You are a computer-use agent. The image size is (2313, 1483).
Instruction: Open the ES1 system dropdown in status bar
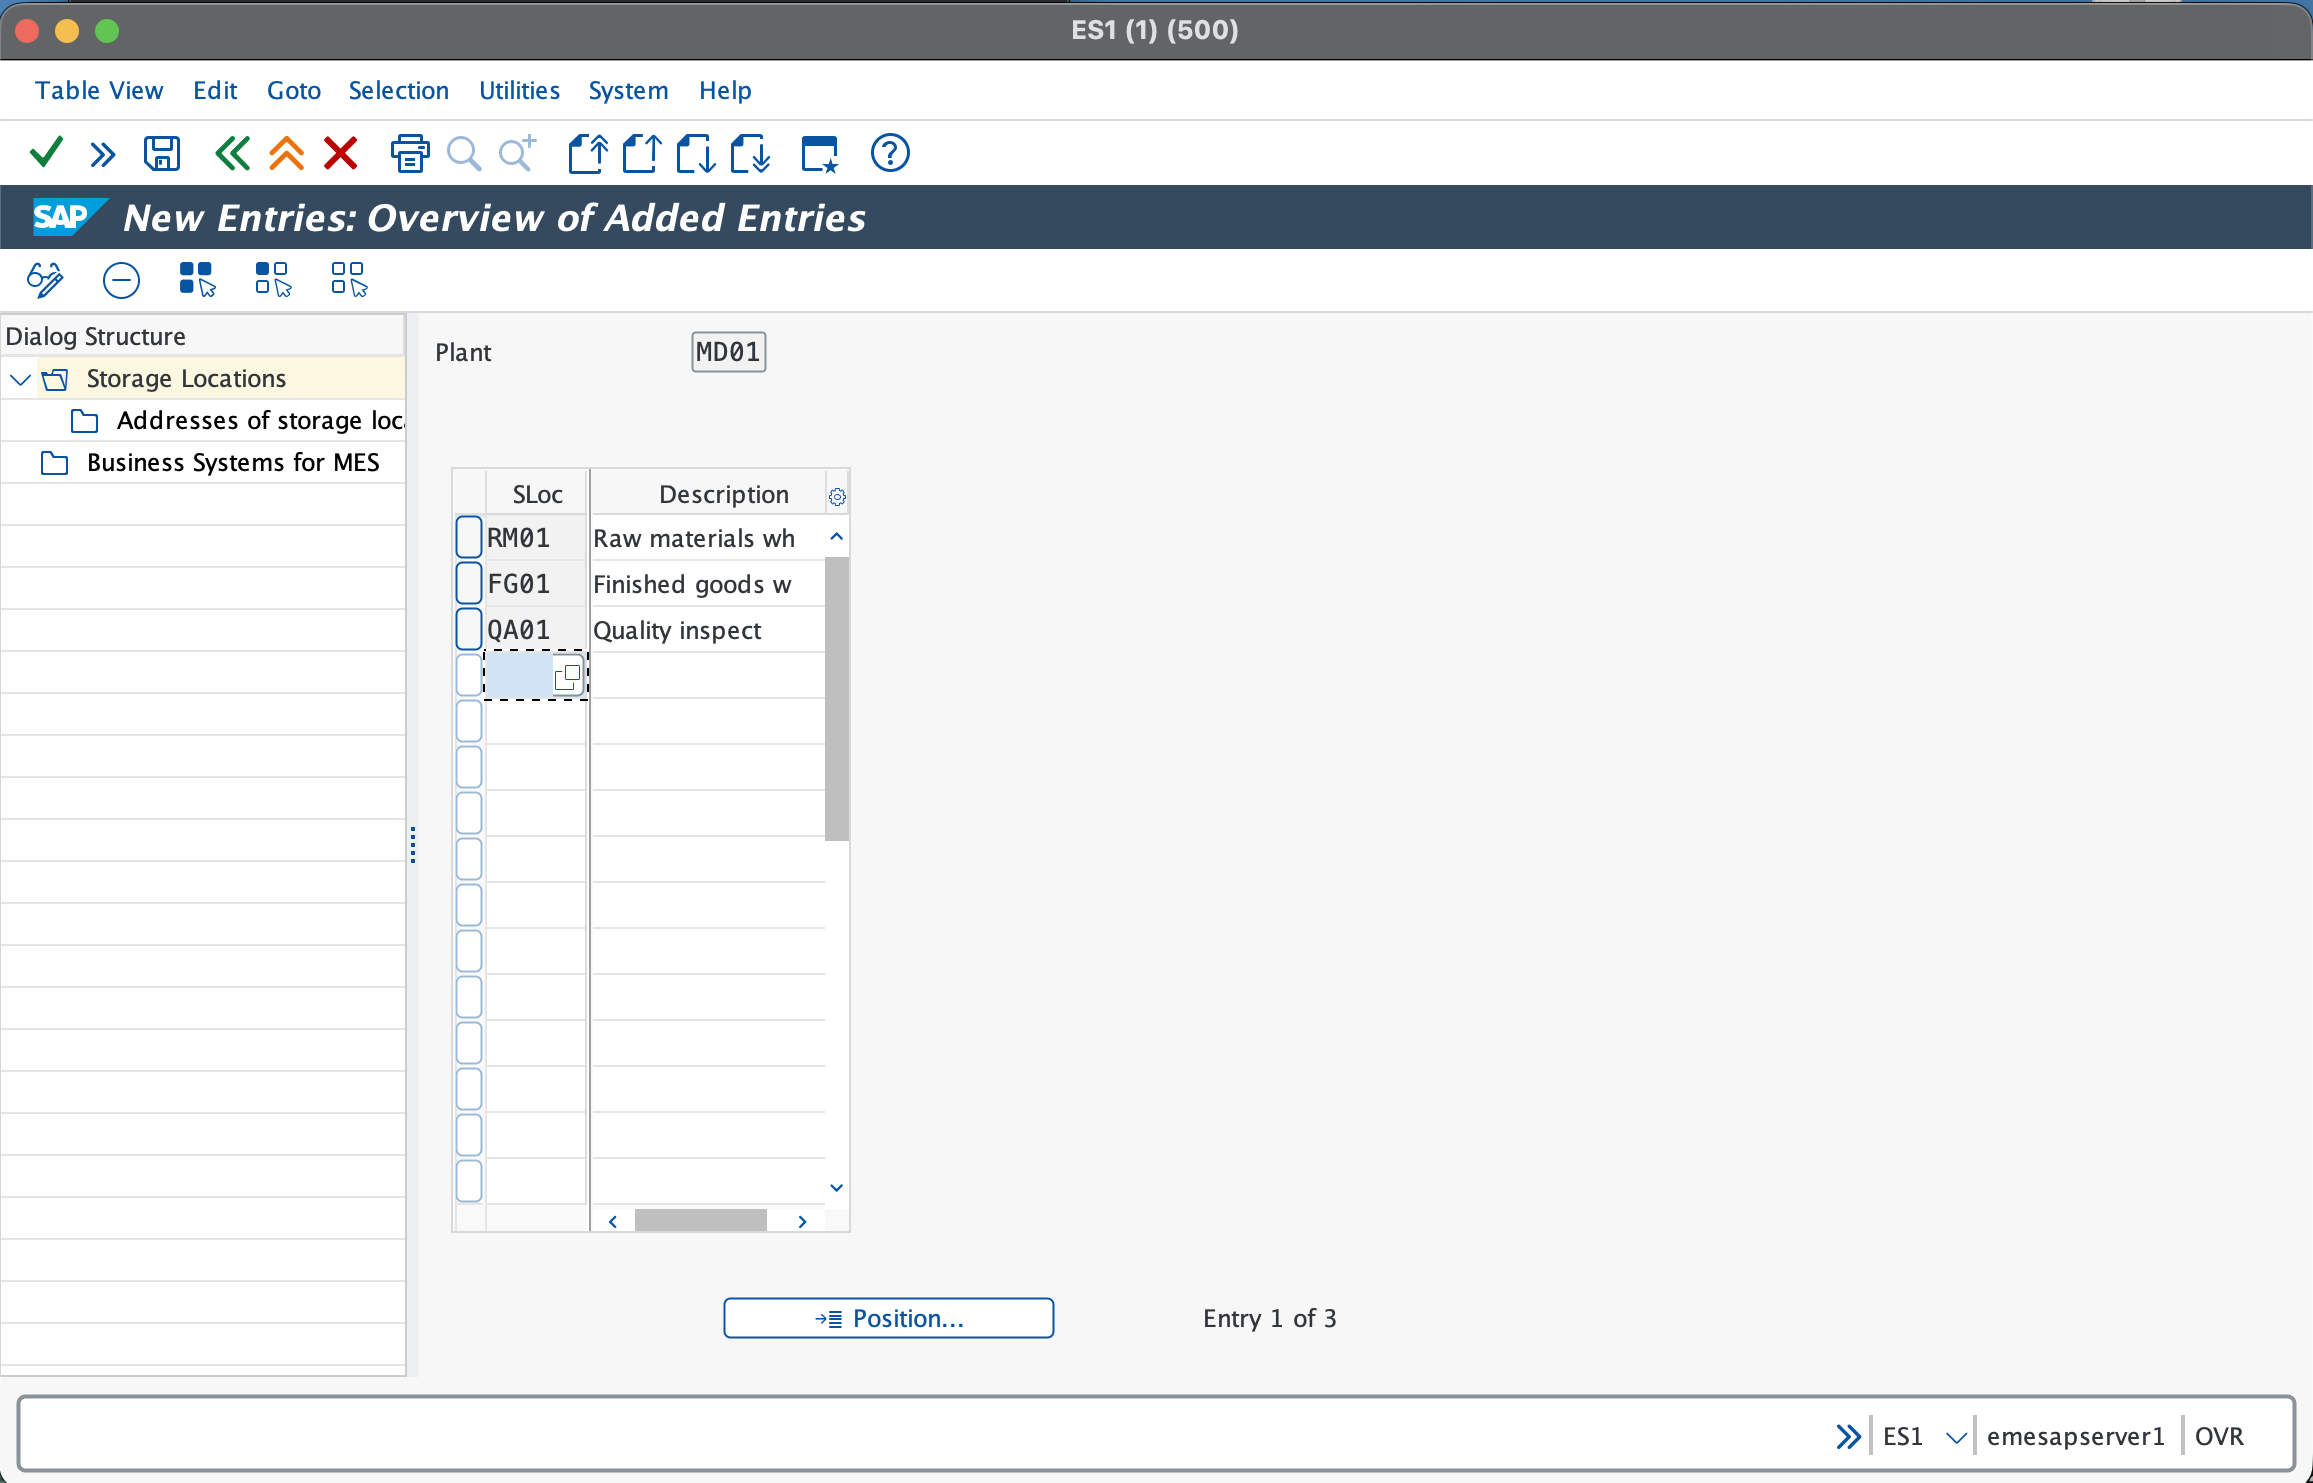[x=1956, y=1437]
